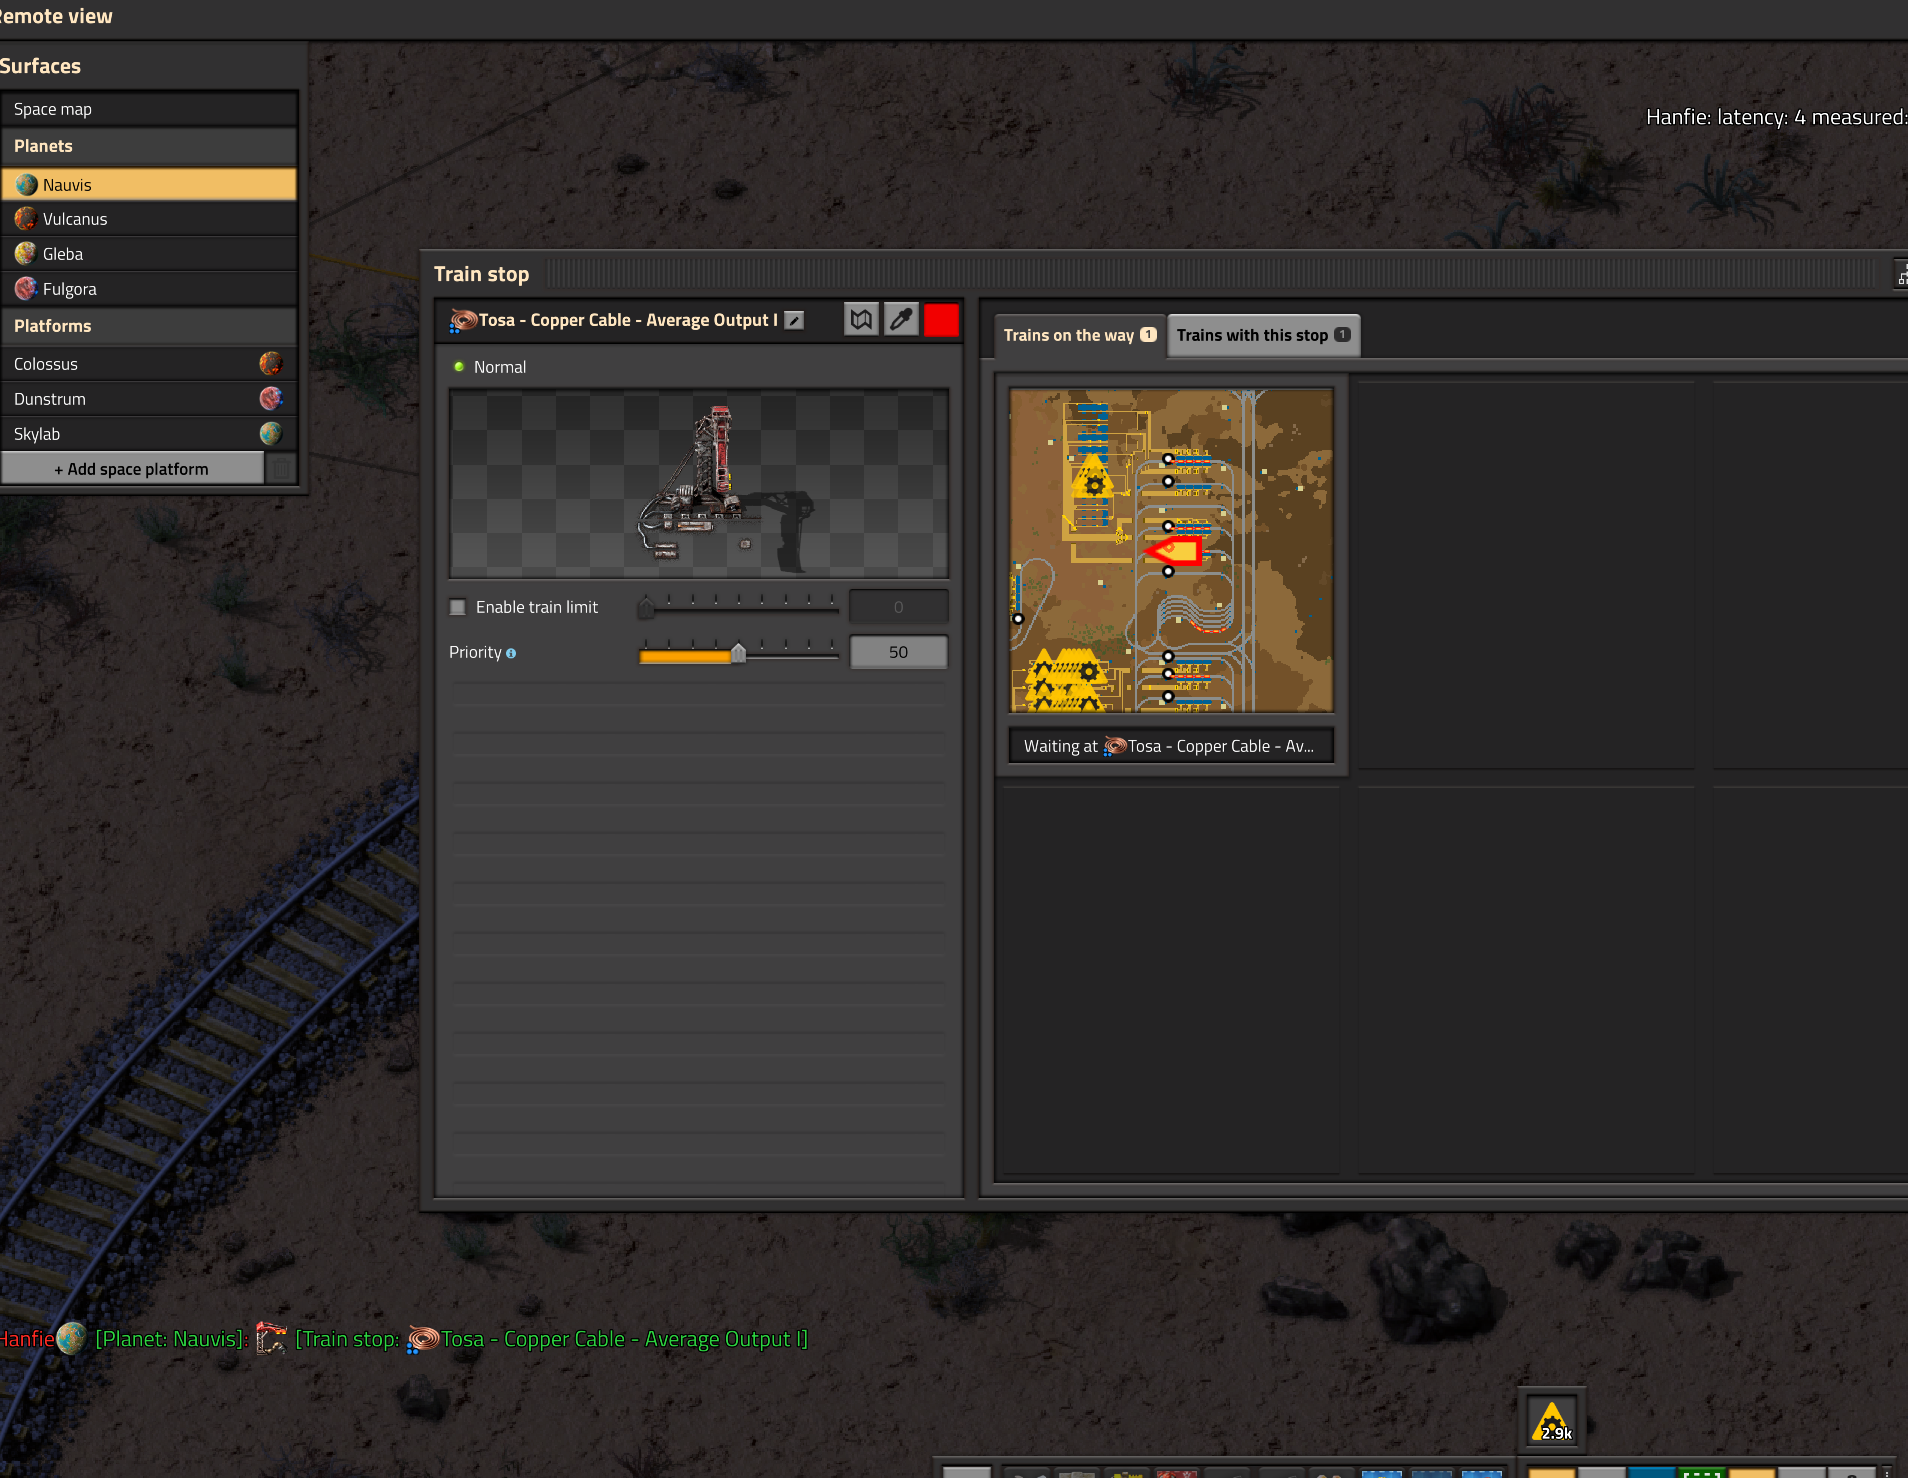
Task: Click the Waiting at Tosa status label
Action: coord(1171,746)
